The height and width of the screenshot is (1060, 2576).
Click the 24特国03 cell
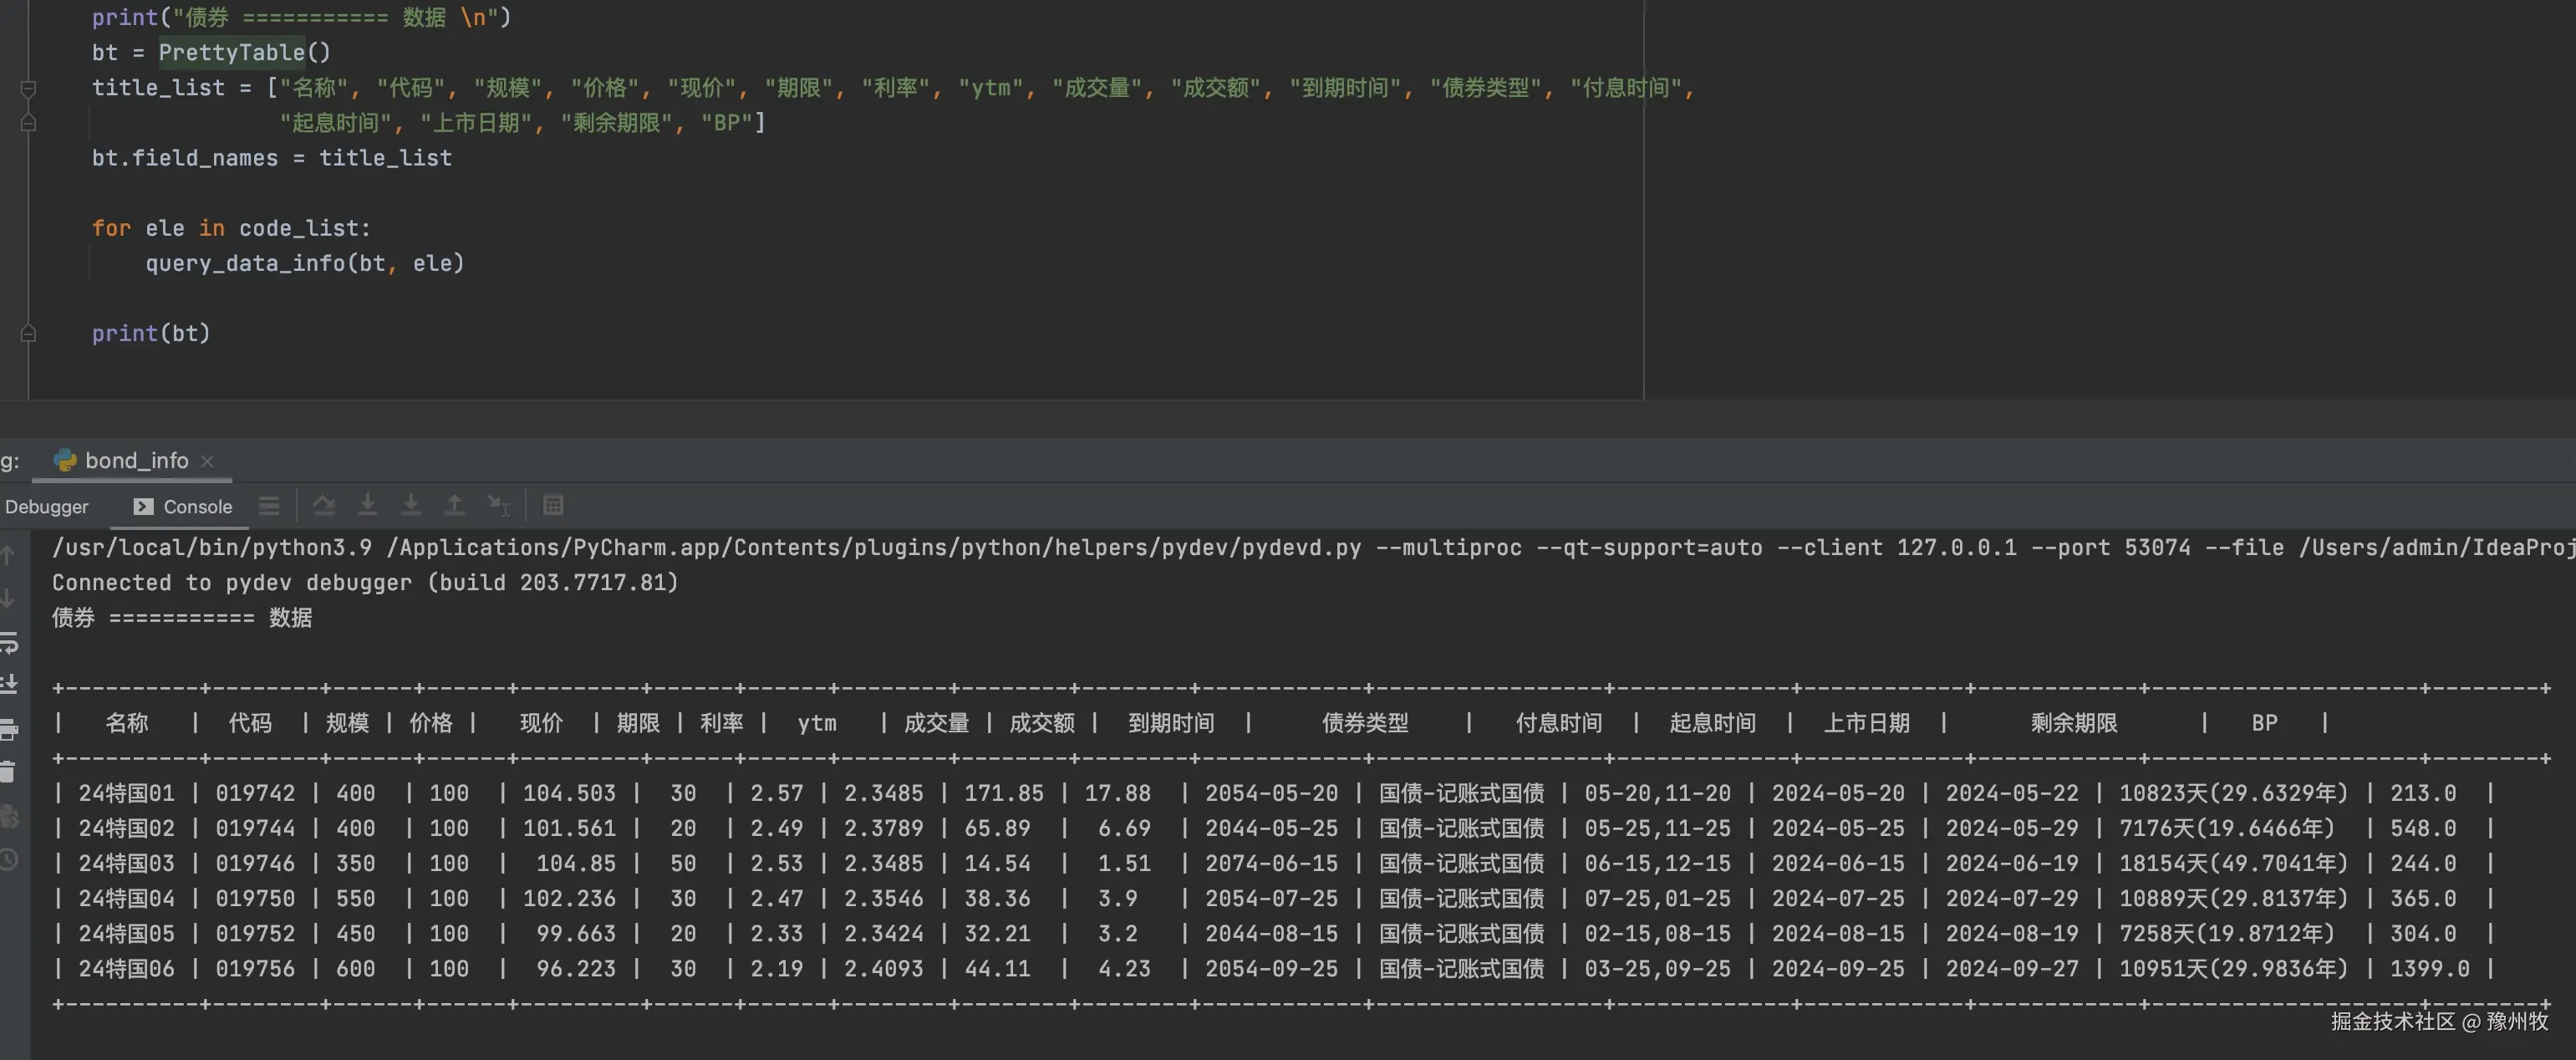[x=126, y=863]
